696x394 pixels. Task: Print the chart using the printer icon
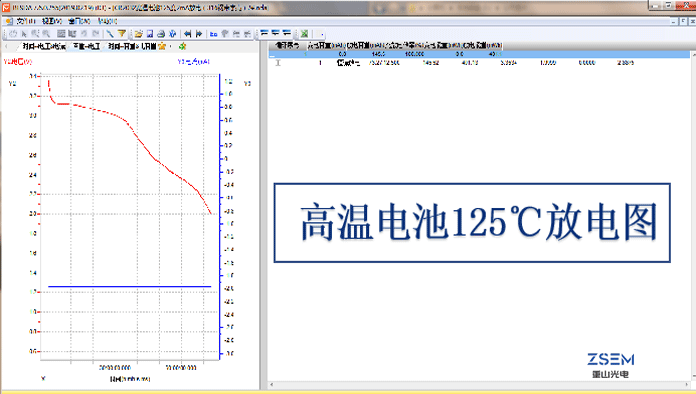161,34
